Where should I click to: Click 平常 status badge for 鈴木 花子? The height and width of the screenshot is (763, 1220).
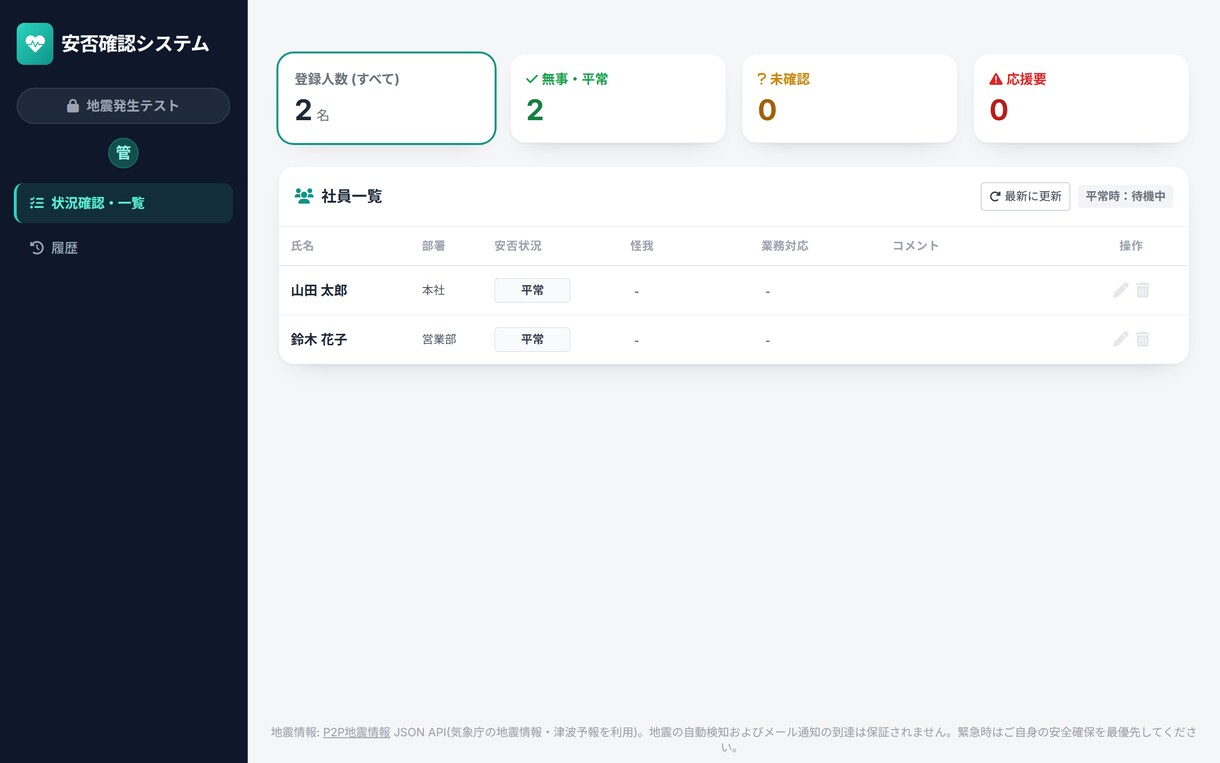click(x=532, y=339)
